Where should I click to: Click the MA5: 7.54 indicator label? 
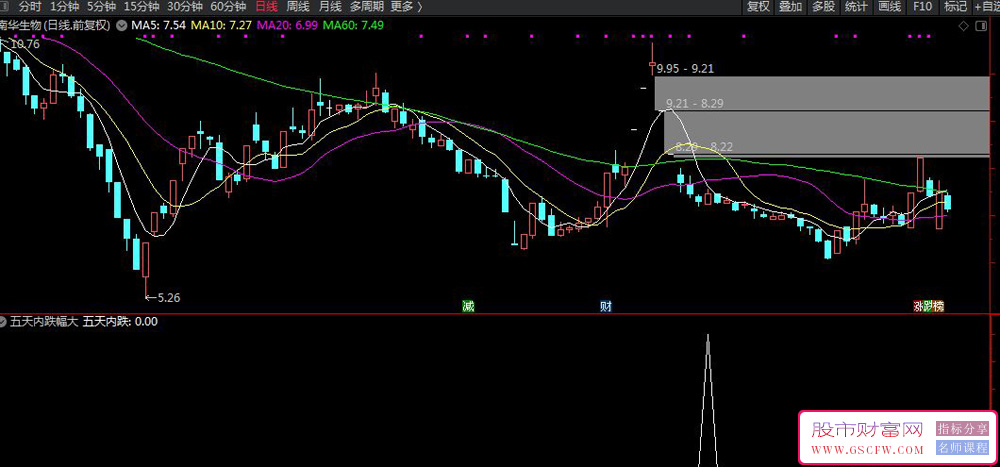tap(158, 26)
